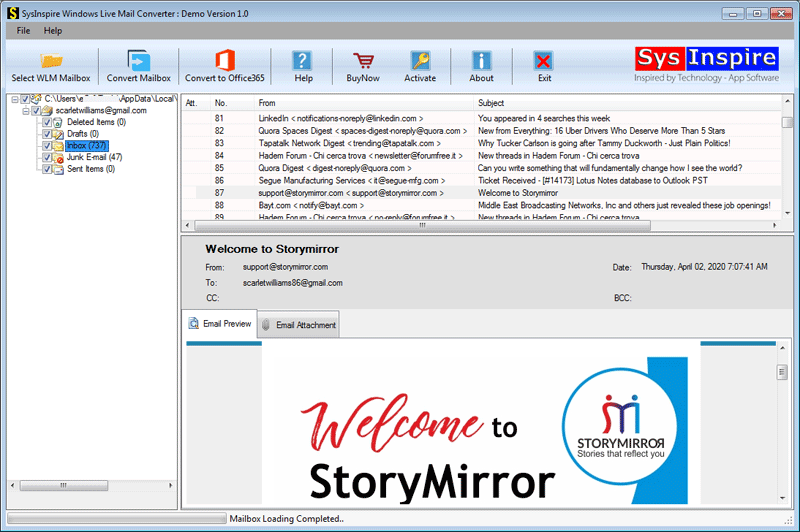800x532 pixels.
Task: Select email 87 Welcome to Storymirror
Action: (x=482, y=193)
